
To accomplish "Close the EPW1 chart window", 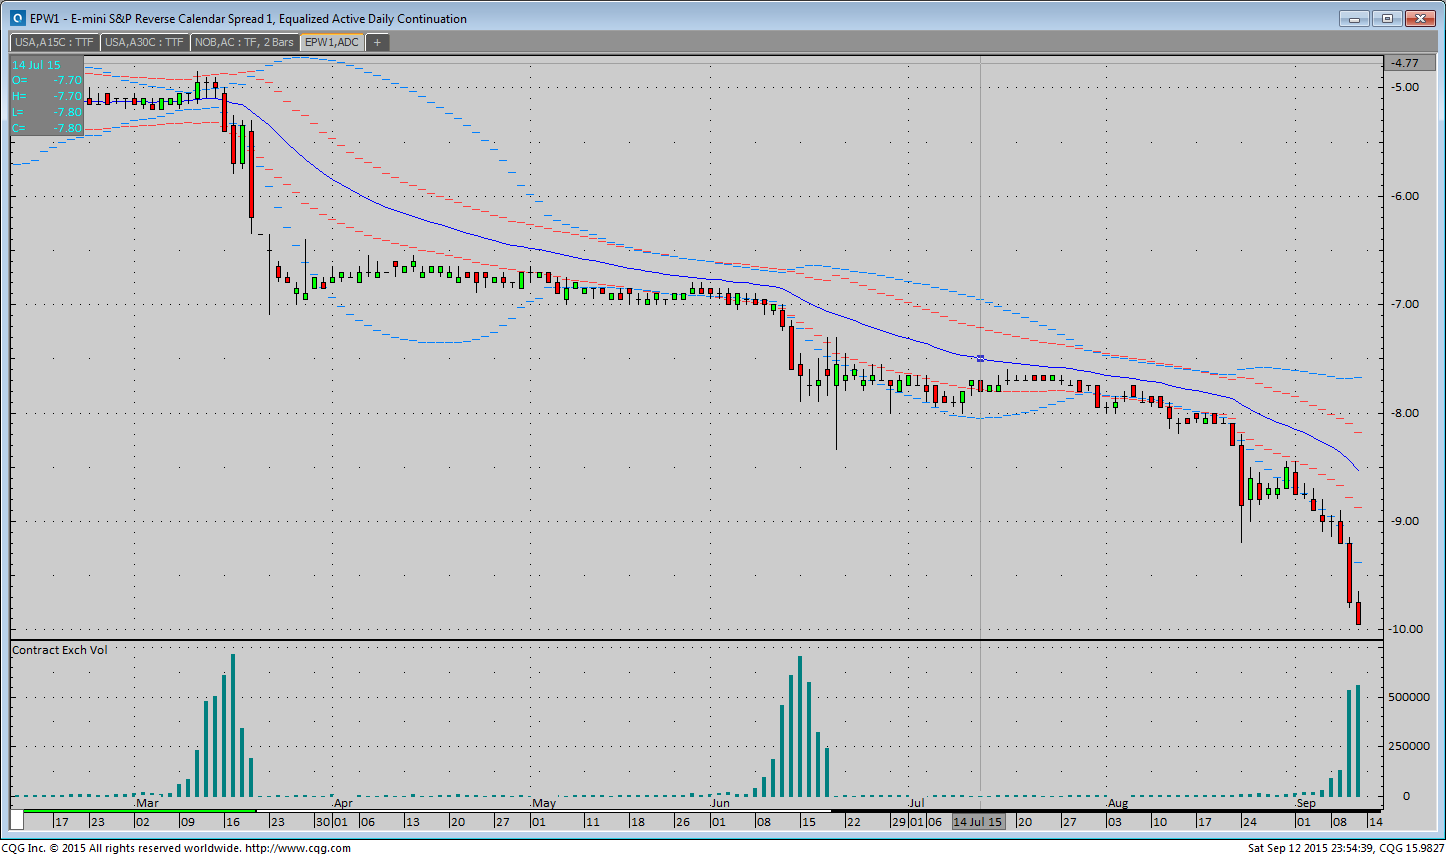I will [1420, 18].
